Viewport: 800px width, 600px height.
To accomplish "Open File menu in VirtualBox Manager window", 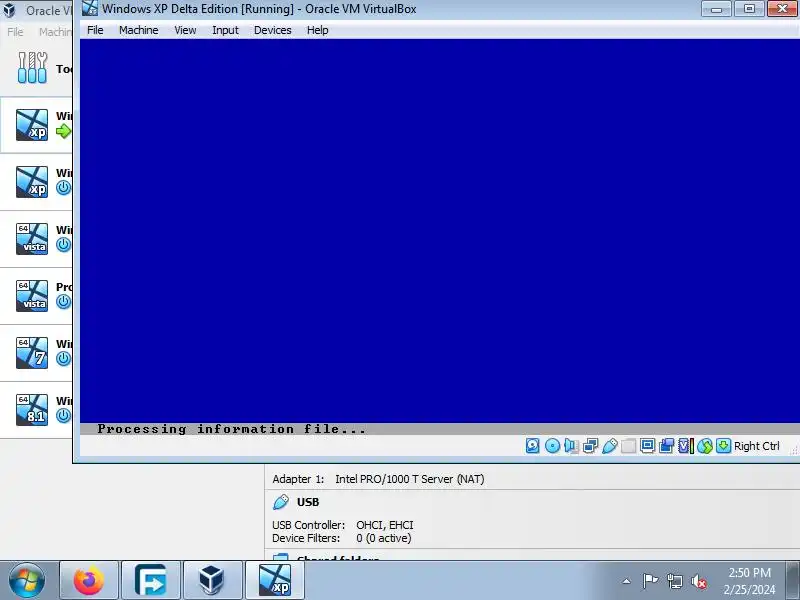I will tap(15, 32).
